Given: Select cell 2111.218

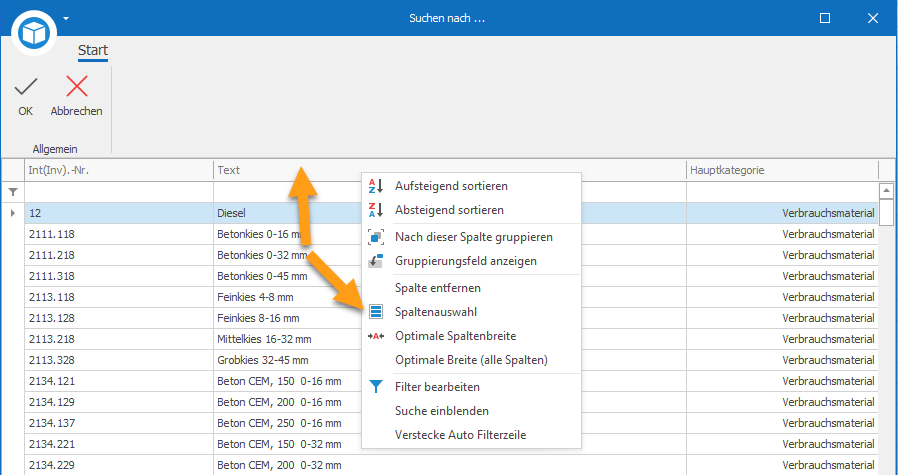Looking at the screenshot, I should pos(119,255).
